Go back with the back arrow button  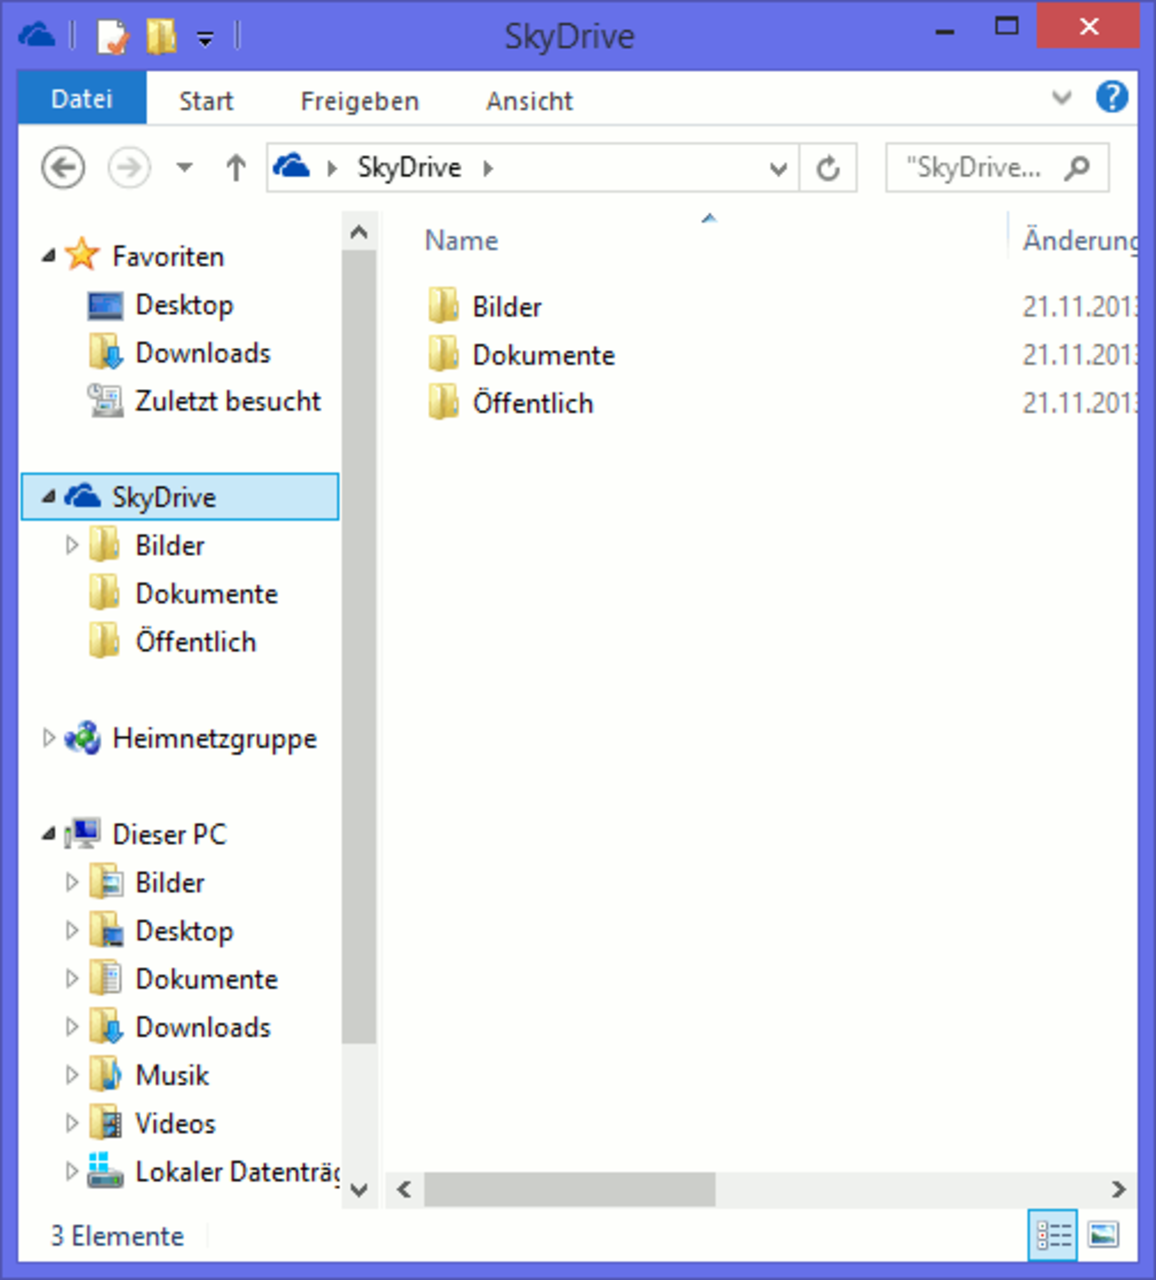click(63, 167)
